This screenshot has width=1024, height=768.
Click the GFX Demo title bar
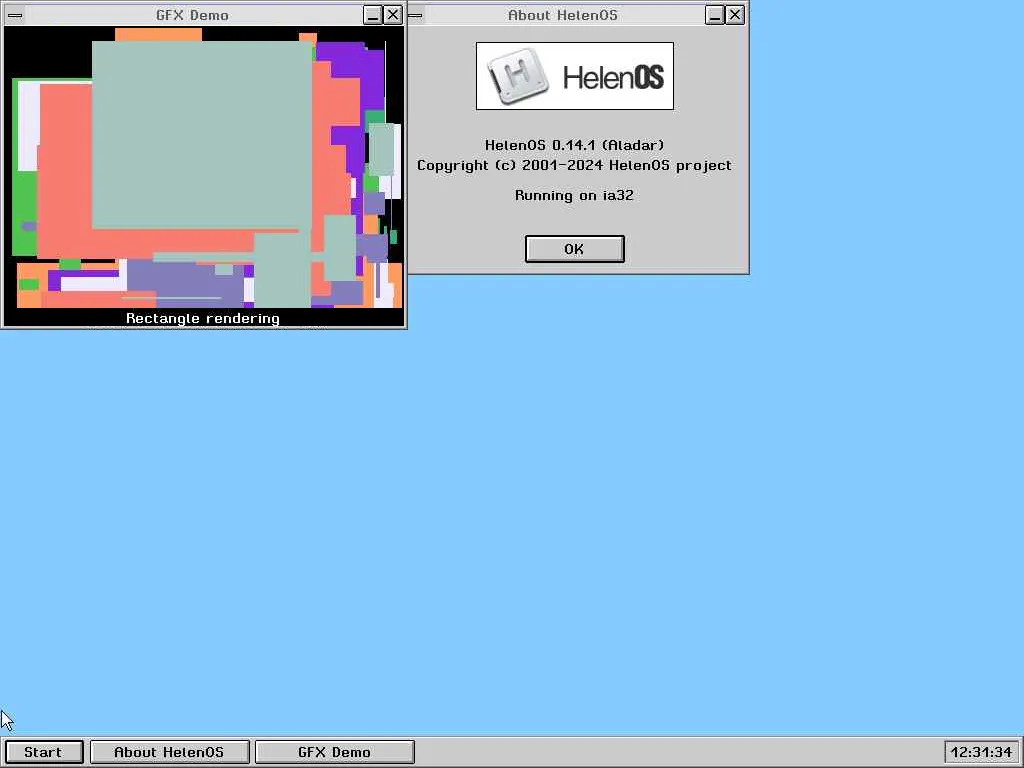[193, 15]
